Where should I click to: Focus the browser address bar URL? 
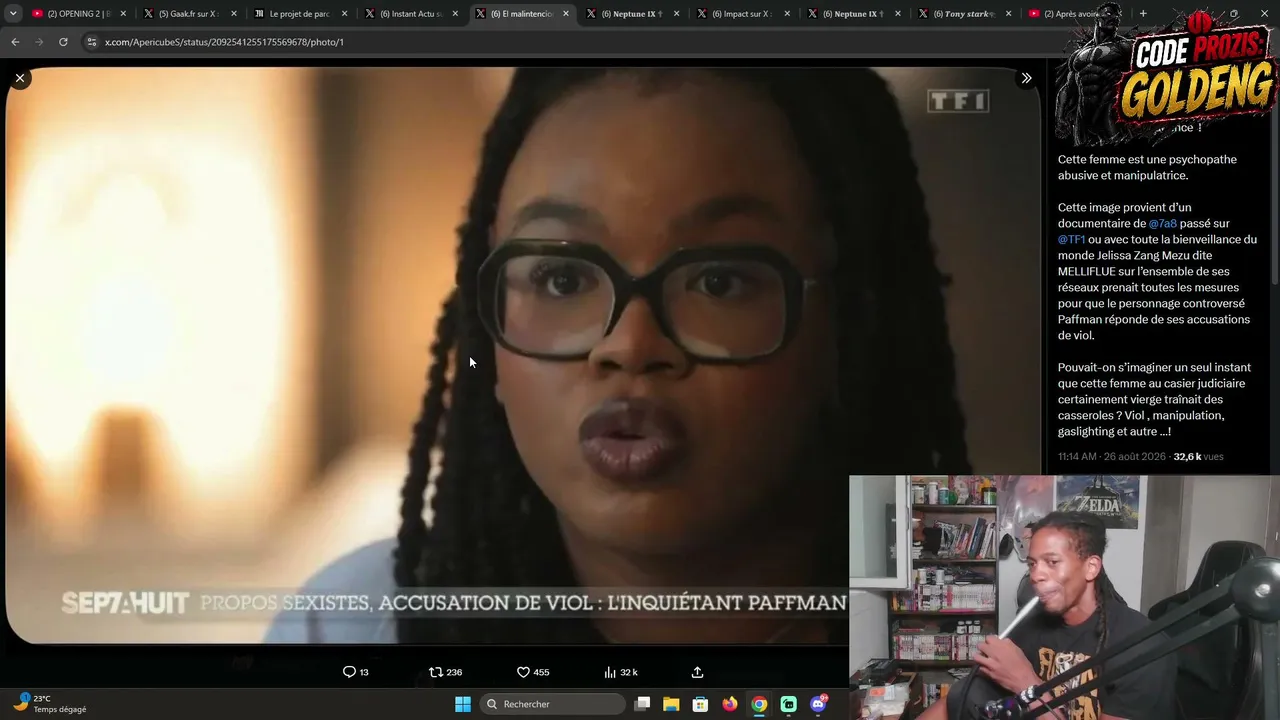point(224,42)
